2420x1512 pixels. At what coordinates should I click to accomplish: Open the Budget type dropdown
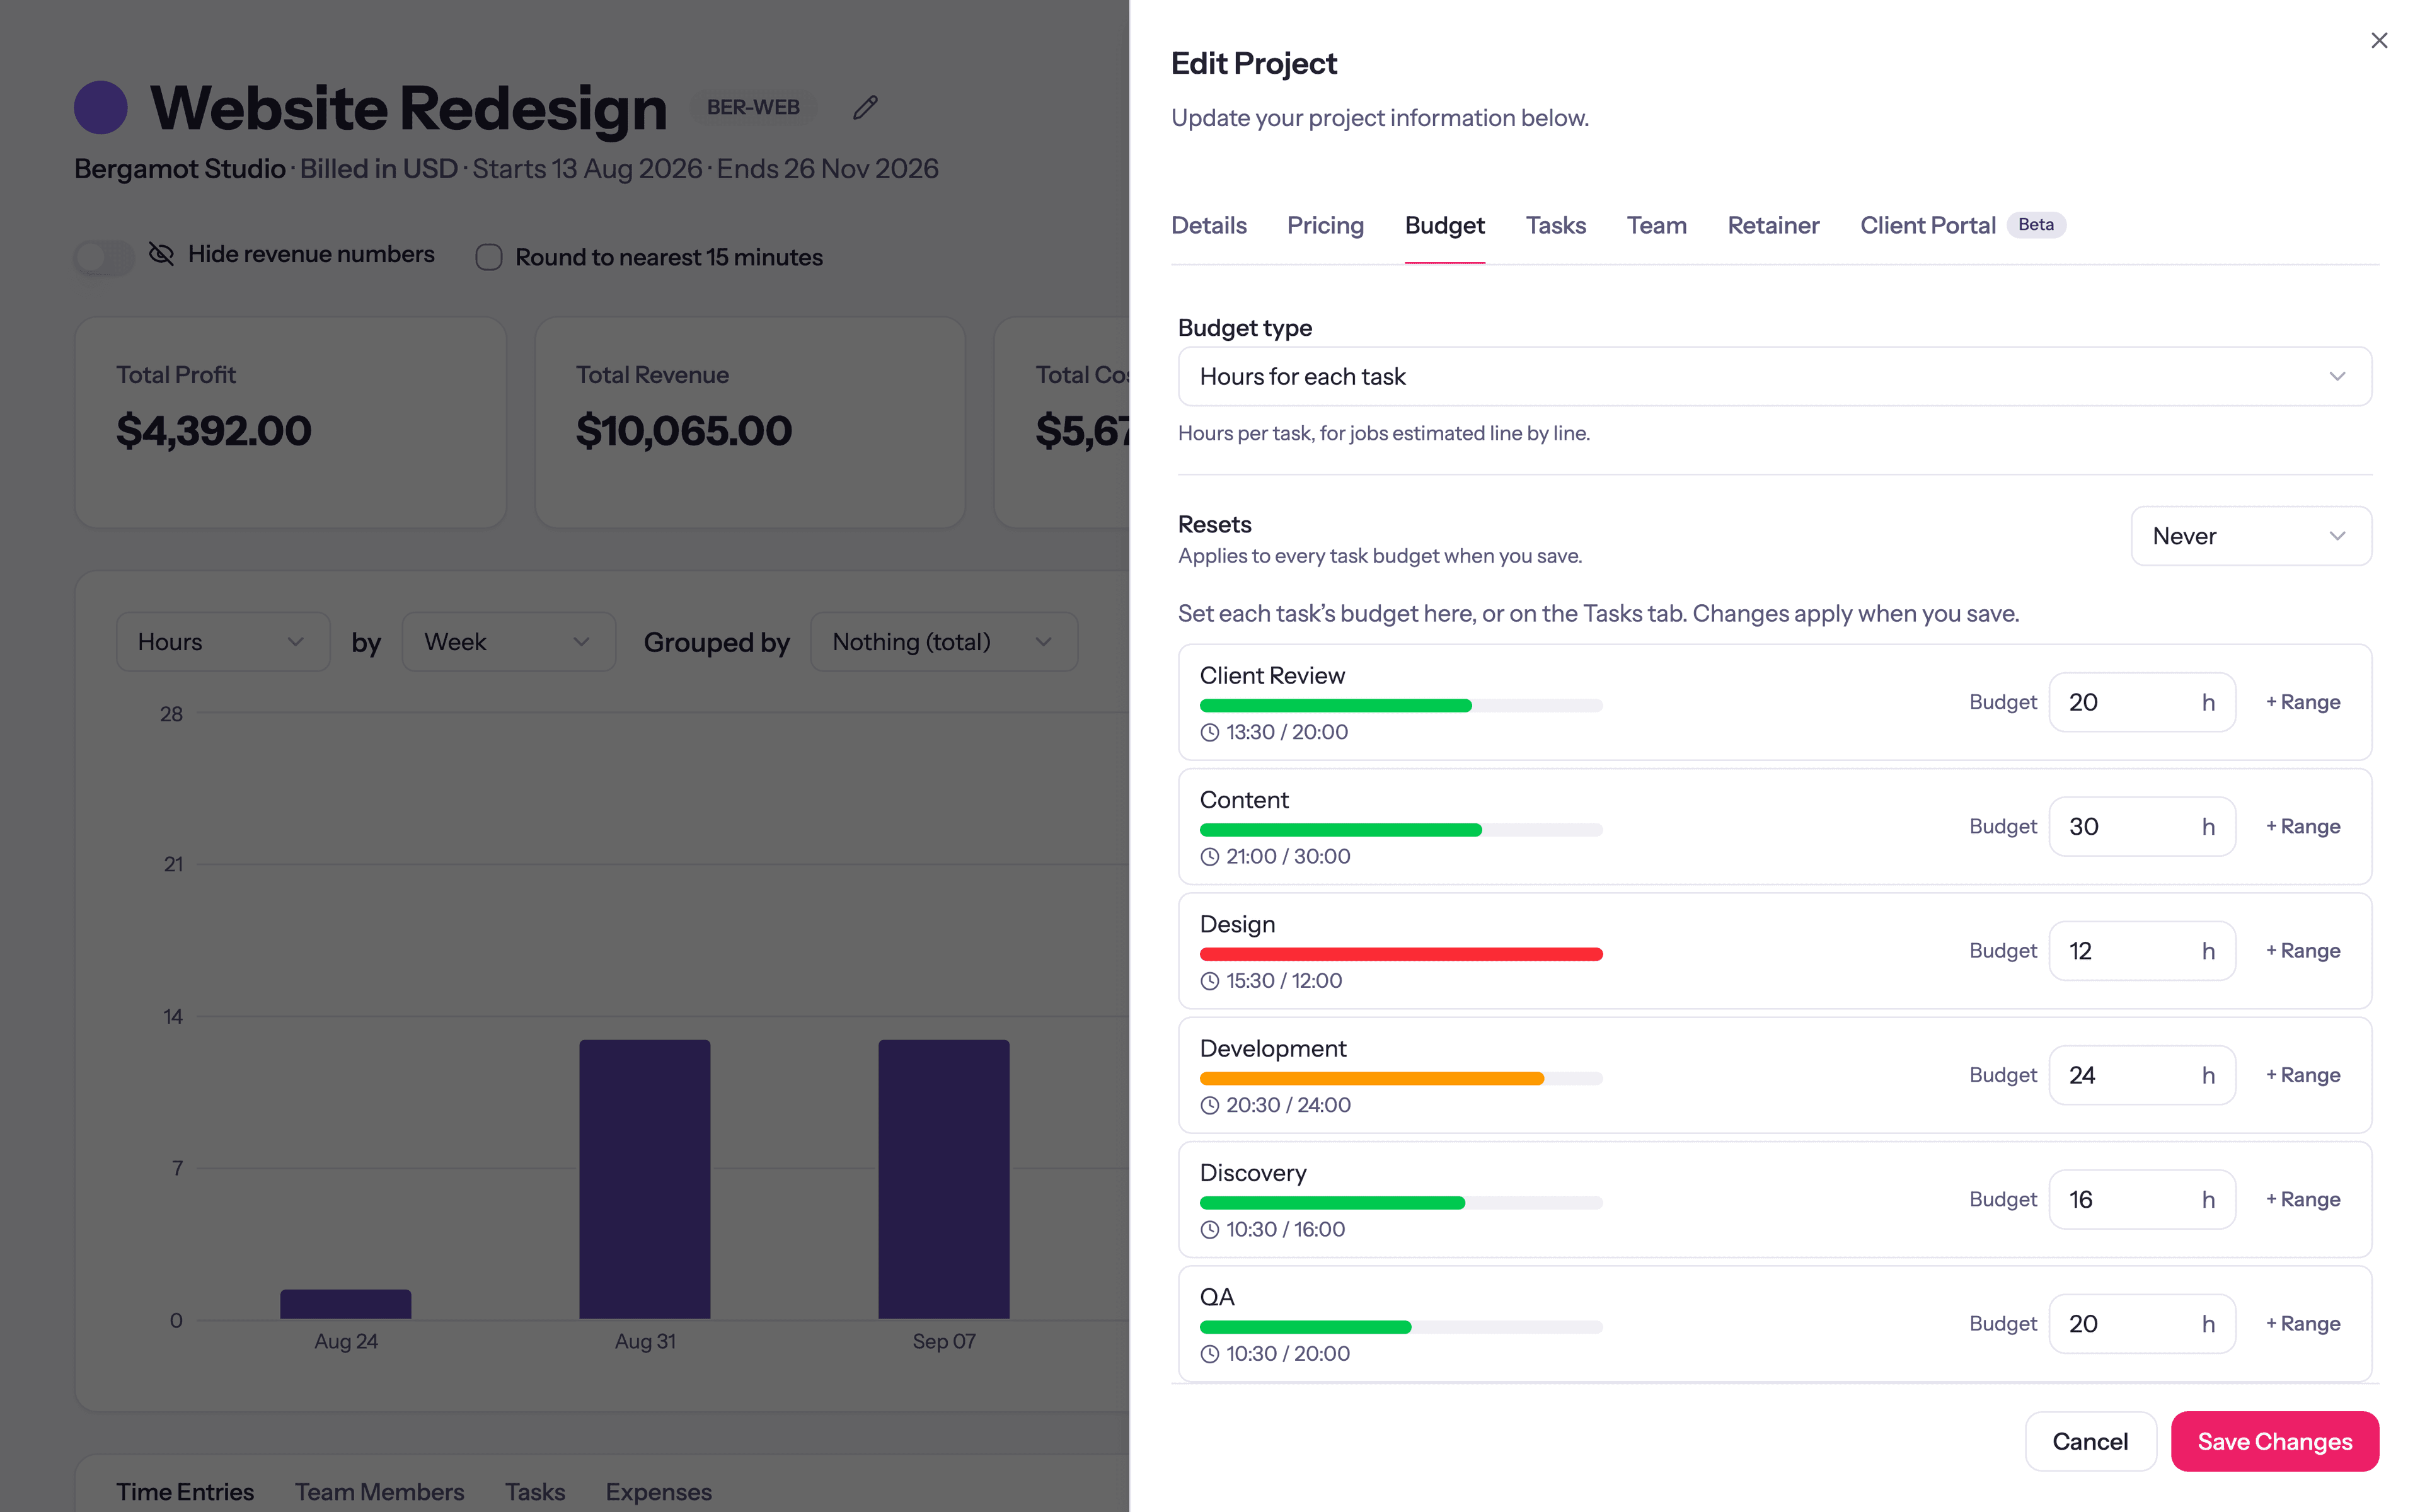point(1774,376)
